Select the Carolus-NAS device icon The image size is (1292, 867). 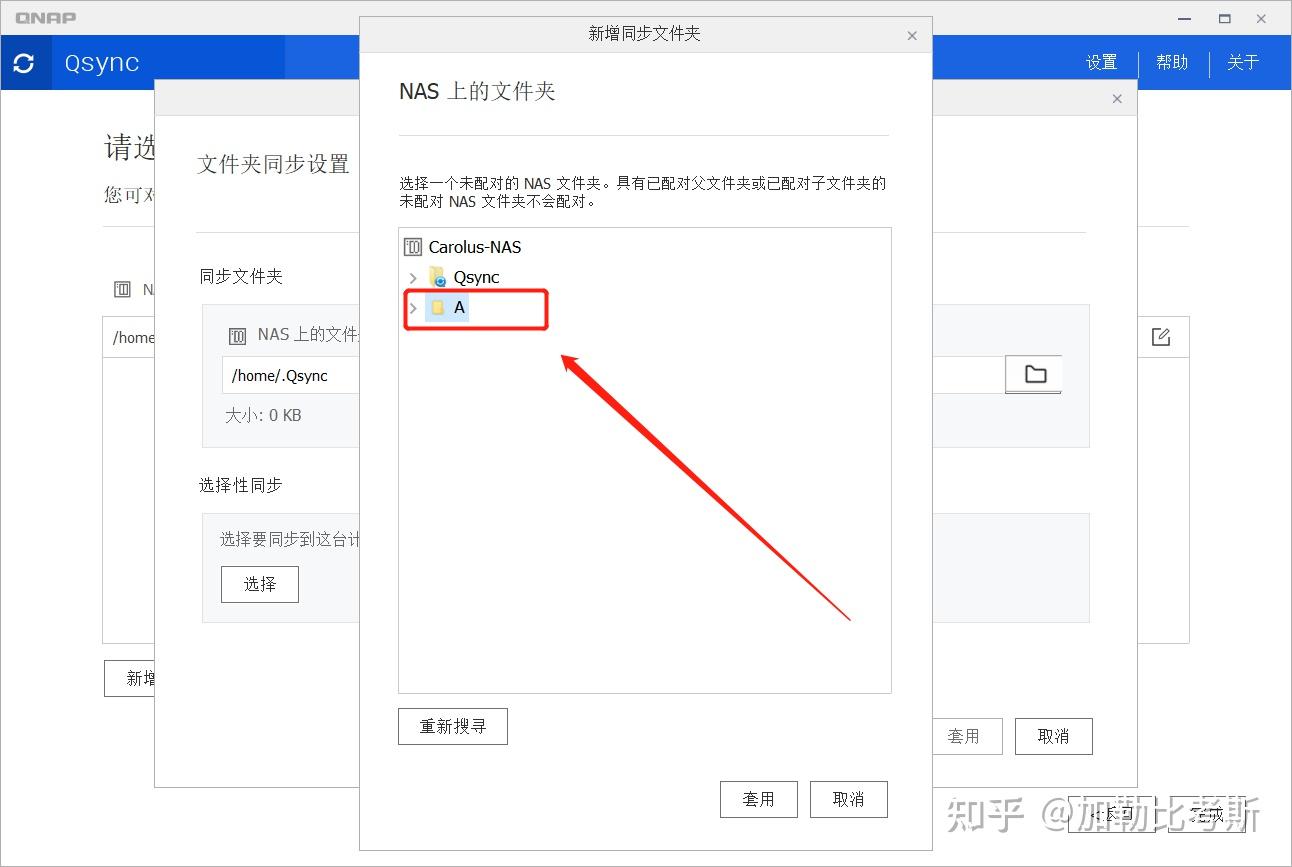pos(412,246)
